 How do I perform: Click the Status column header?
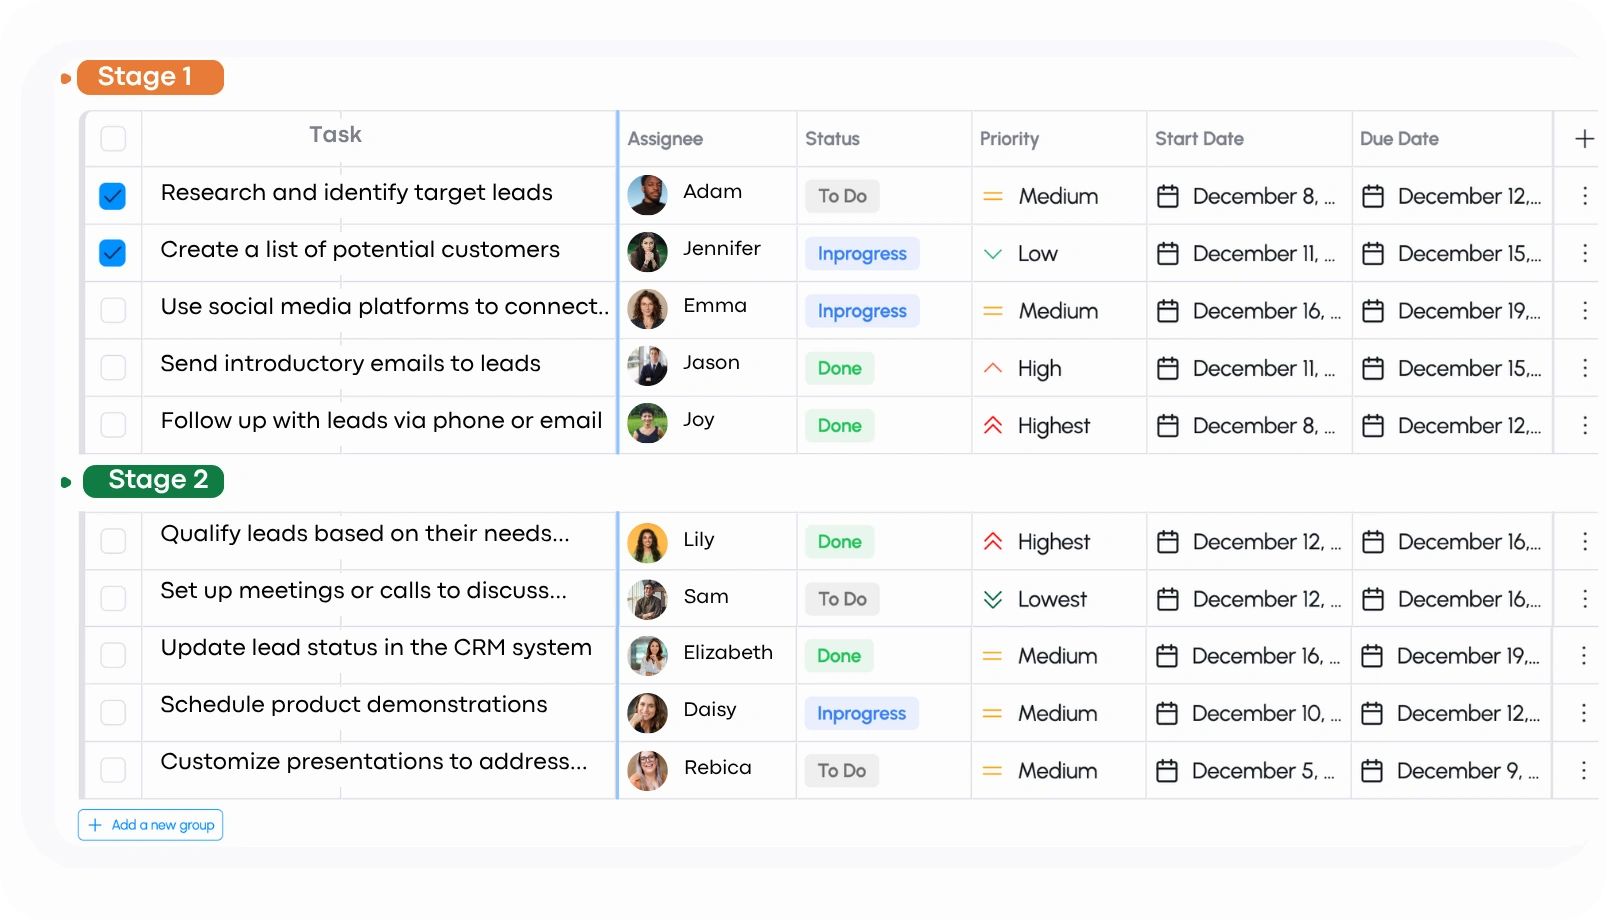coord(832,139)
